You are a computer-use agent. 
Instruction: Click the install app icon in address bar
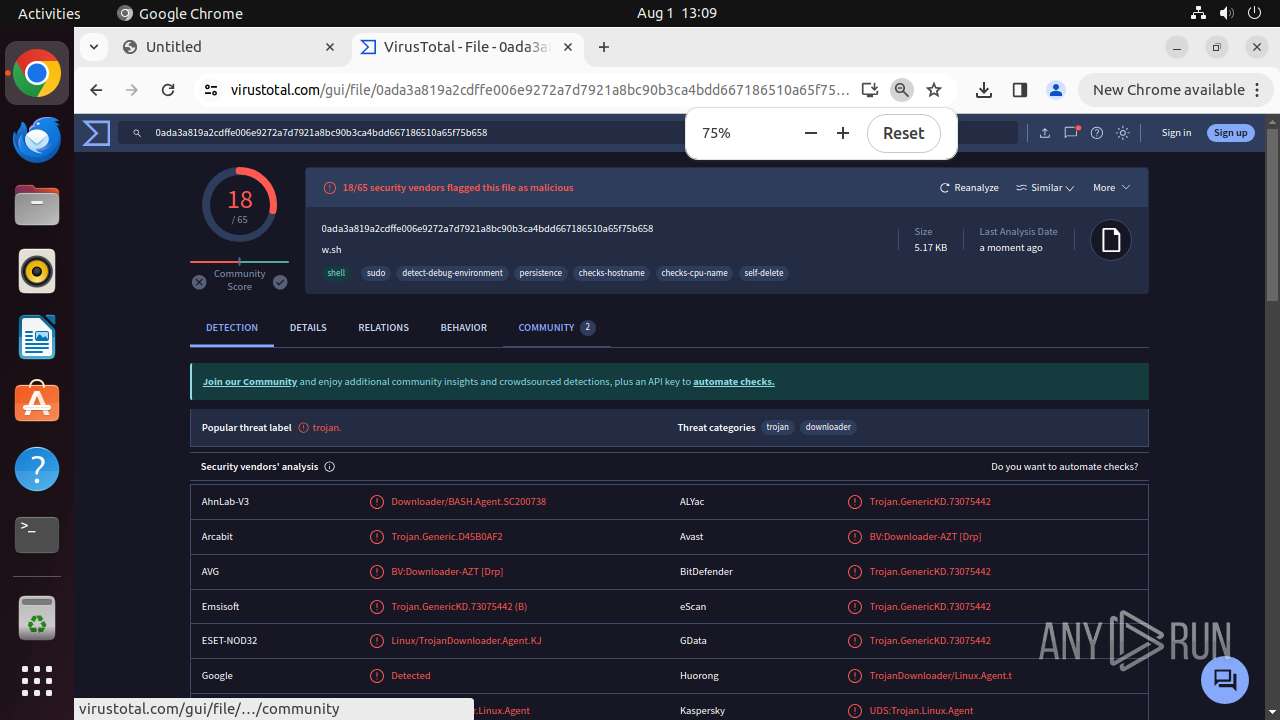(870, 90)
